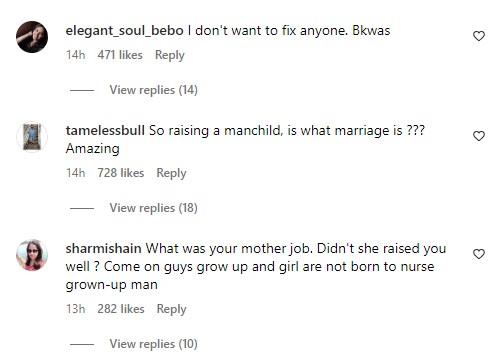This screenshot has height=363, width=499.
Task: Open sharmishain's profile picture
Action: click(x=32, y=255)
